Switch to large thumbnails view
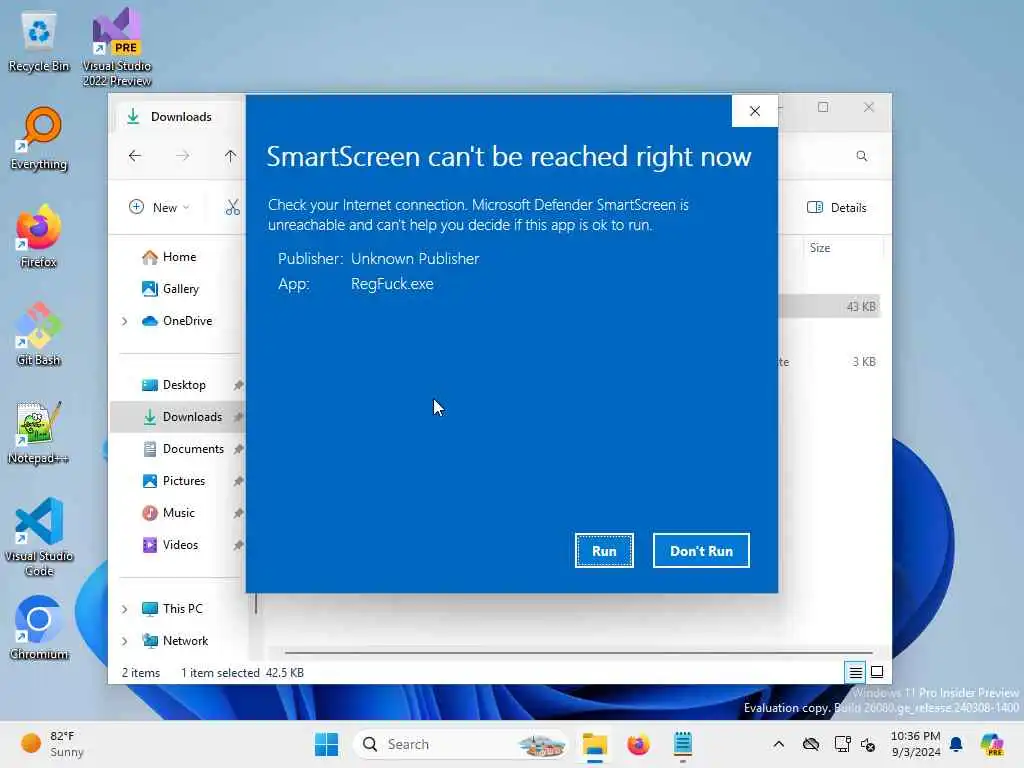1024x768 pixels. click(877, 672)
